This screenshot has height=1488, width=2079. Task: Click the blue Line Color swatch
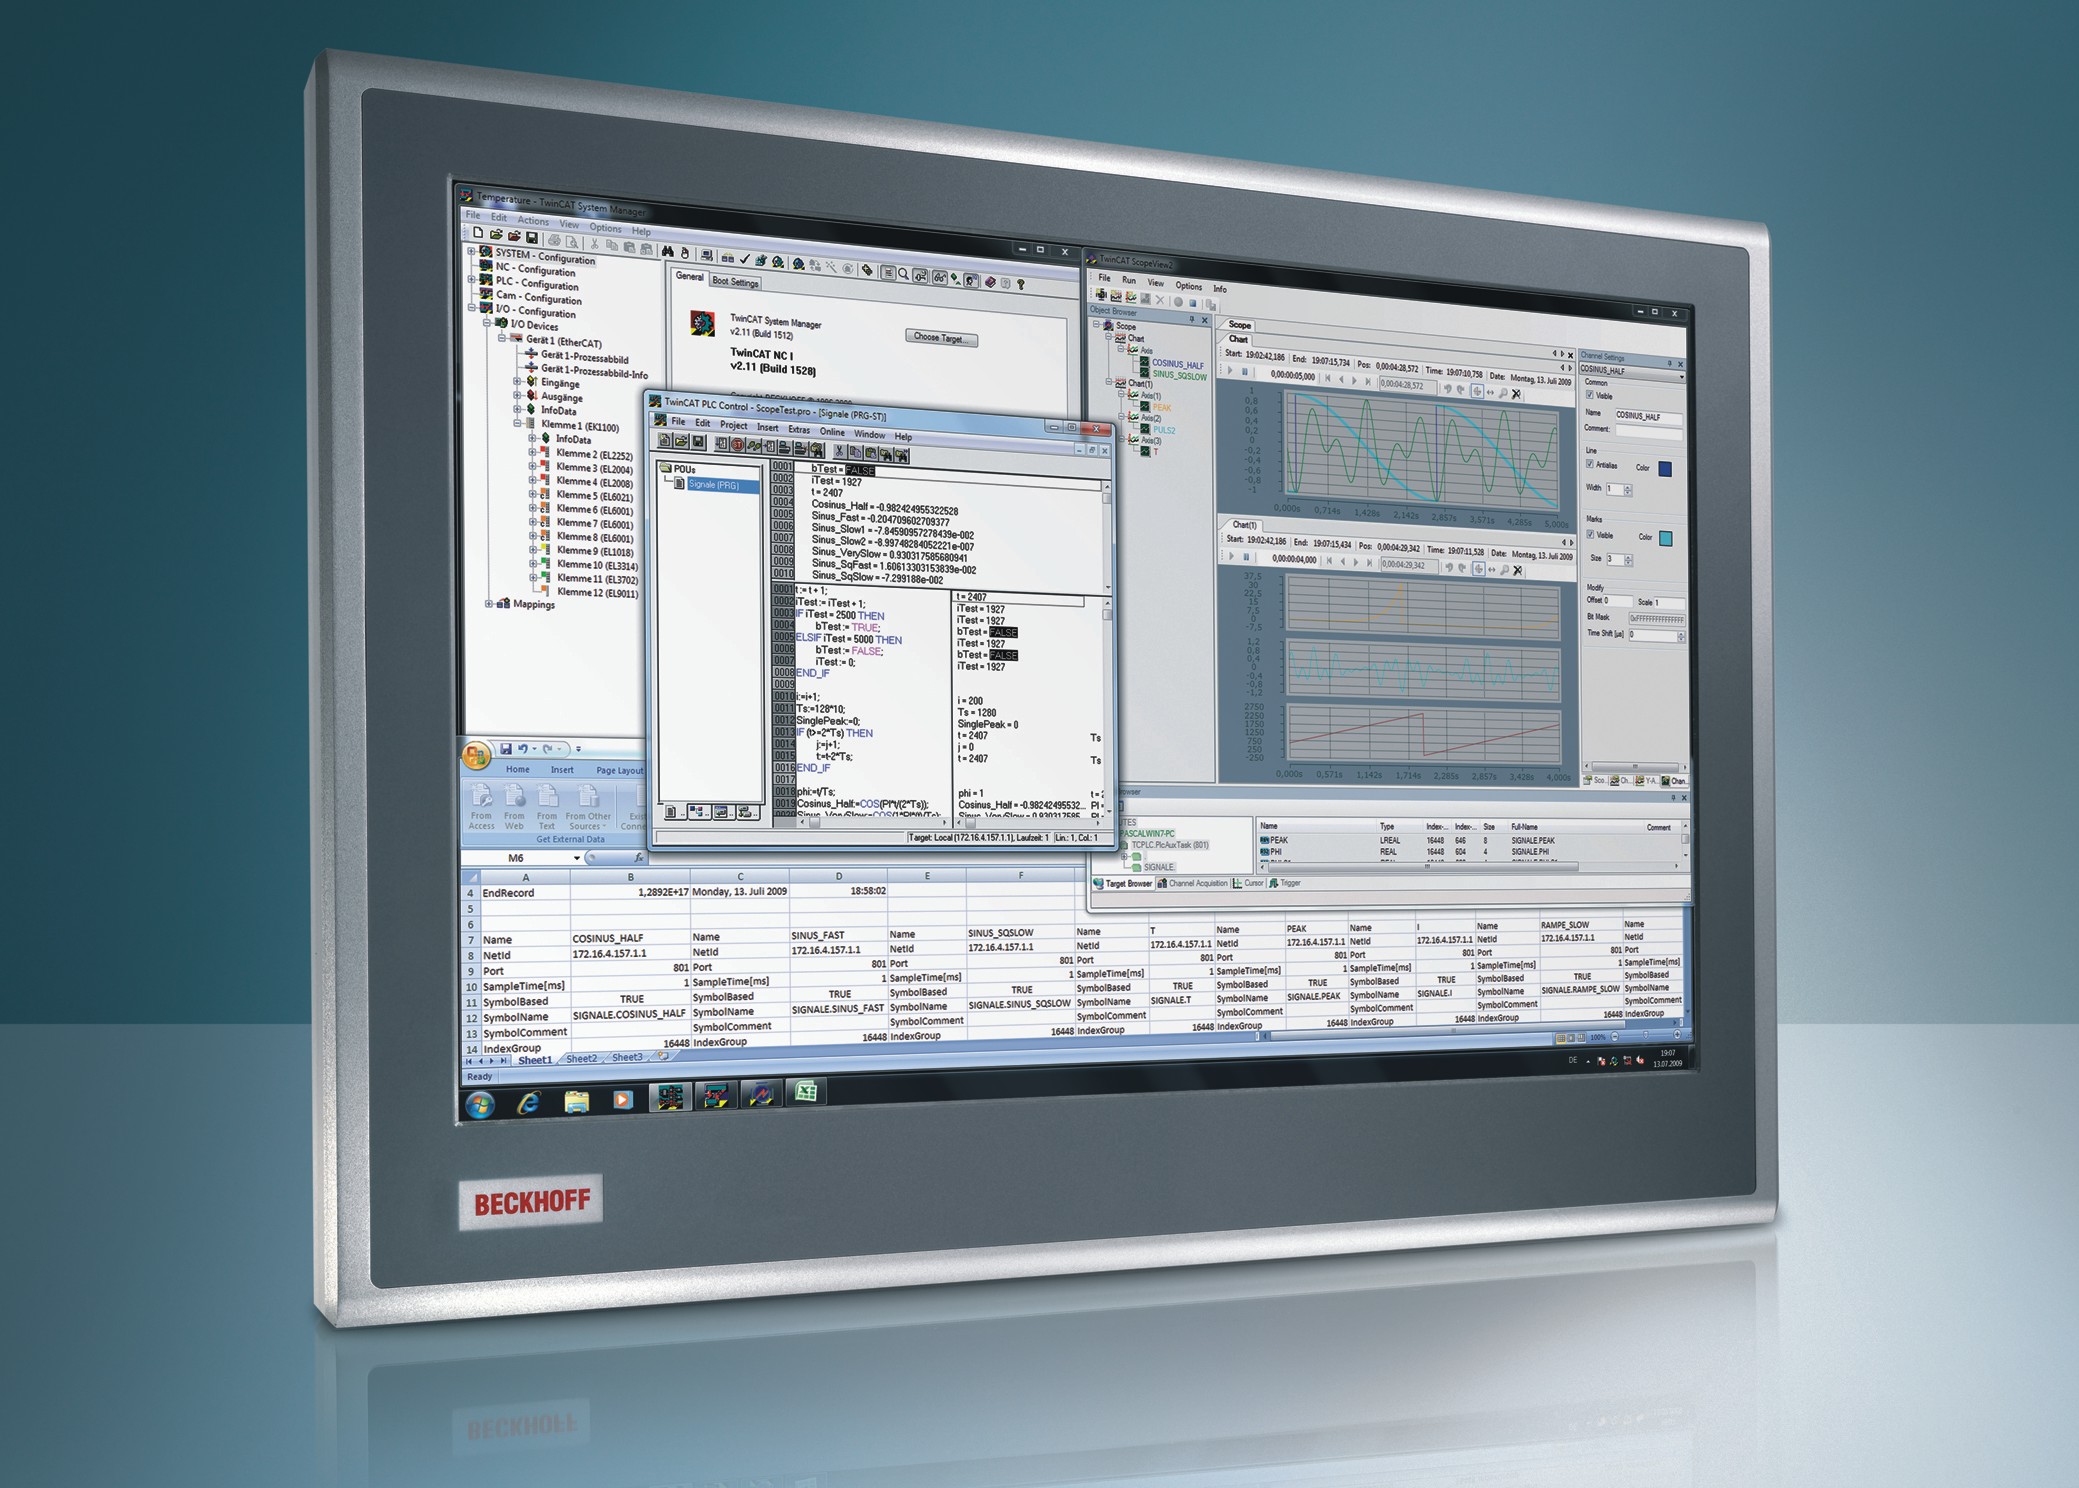[x=1665, y=469]
